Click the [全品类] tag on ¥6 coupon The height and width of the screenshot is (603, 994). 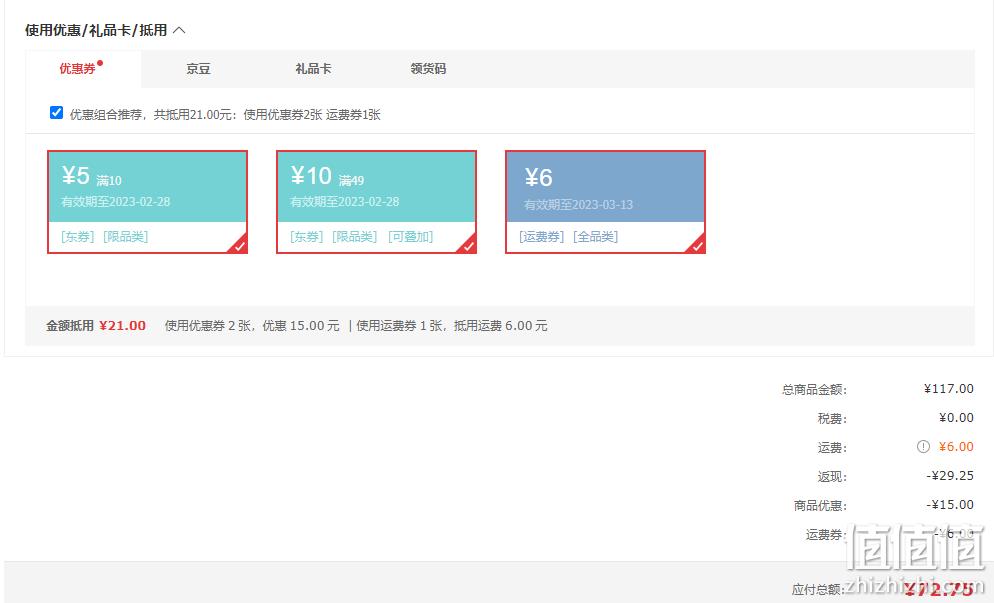(595, 237)
